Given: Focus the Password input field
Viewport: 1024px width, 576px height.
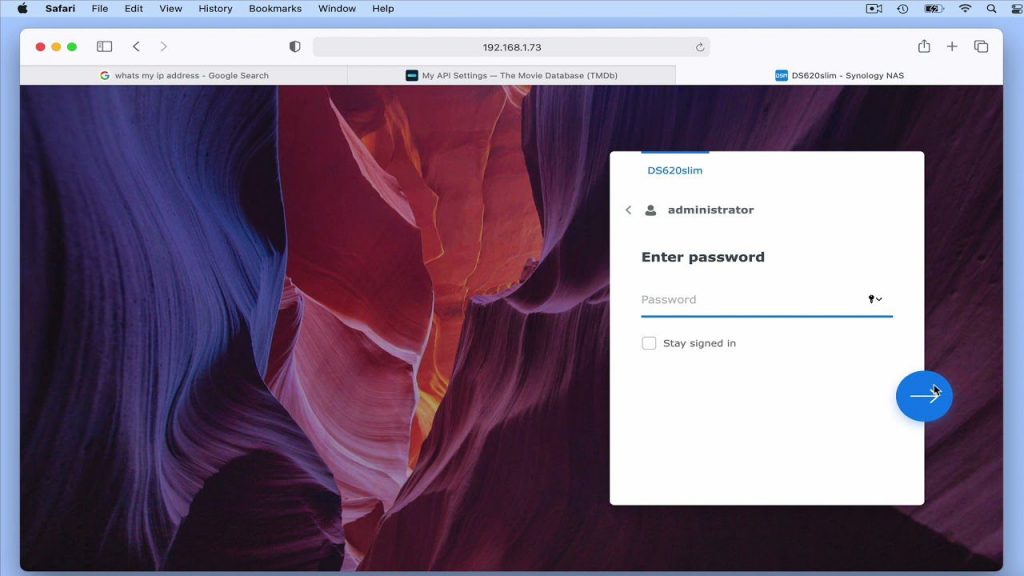Looking at the screenshot, I should pyautogui.click(x=752, y=300).
